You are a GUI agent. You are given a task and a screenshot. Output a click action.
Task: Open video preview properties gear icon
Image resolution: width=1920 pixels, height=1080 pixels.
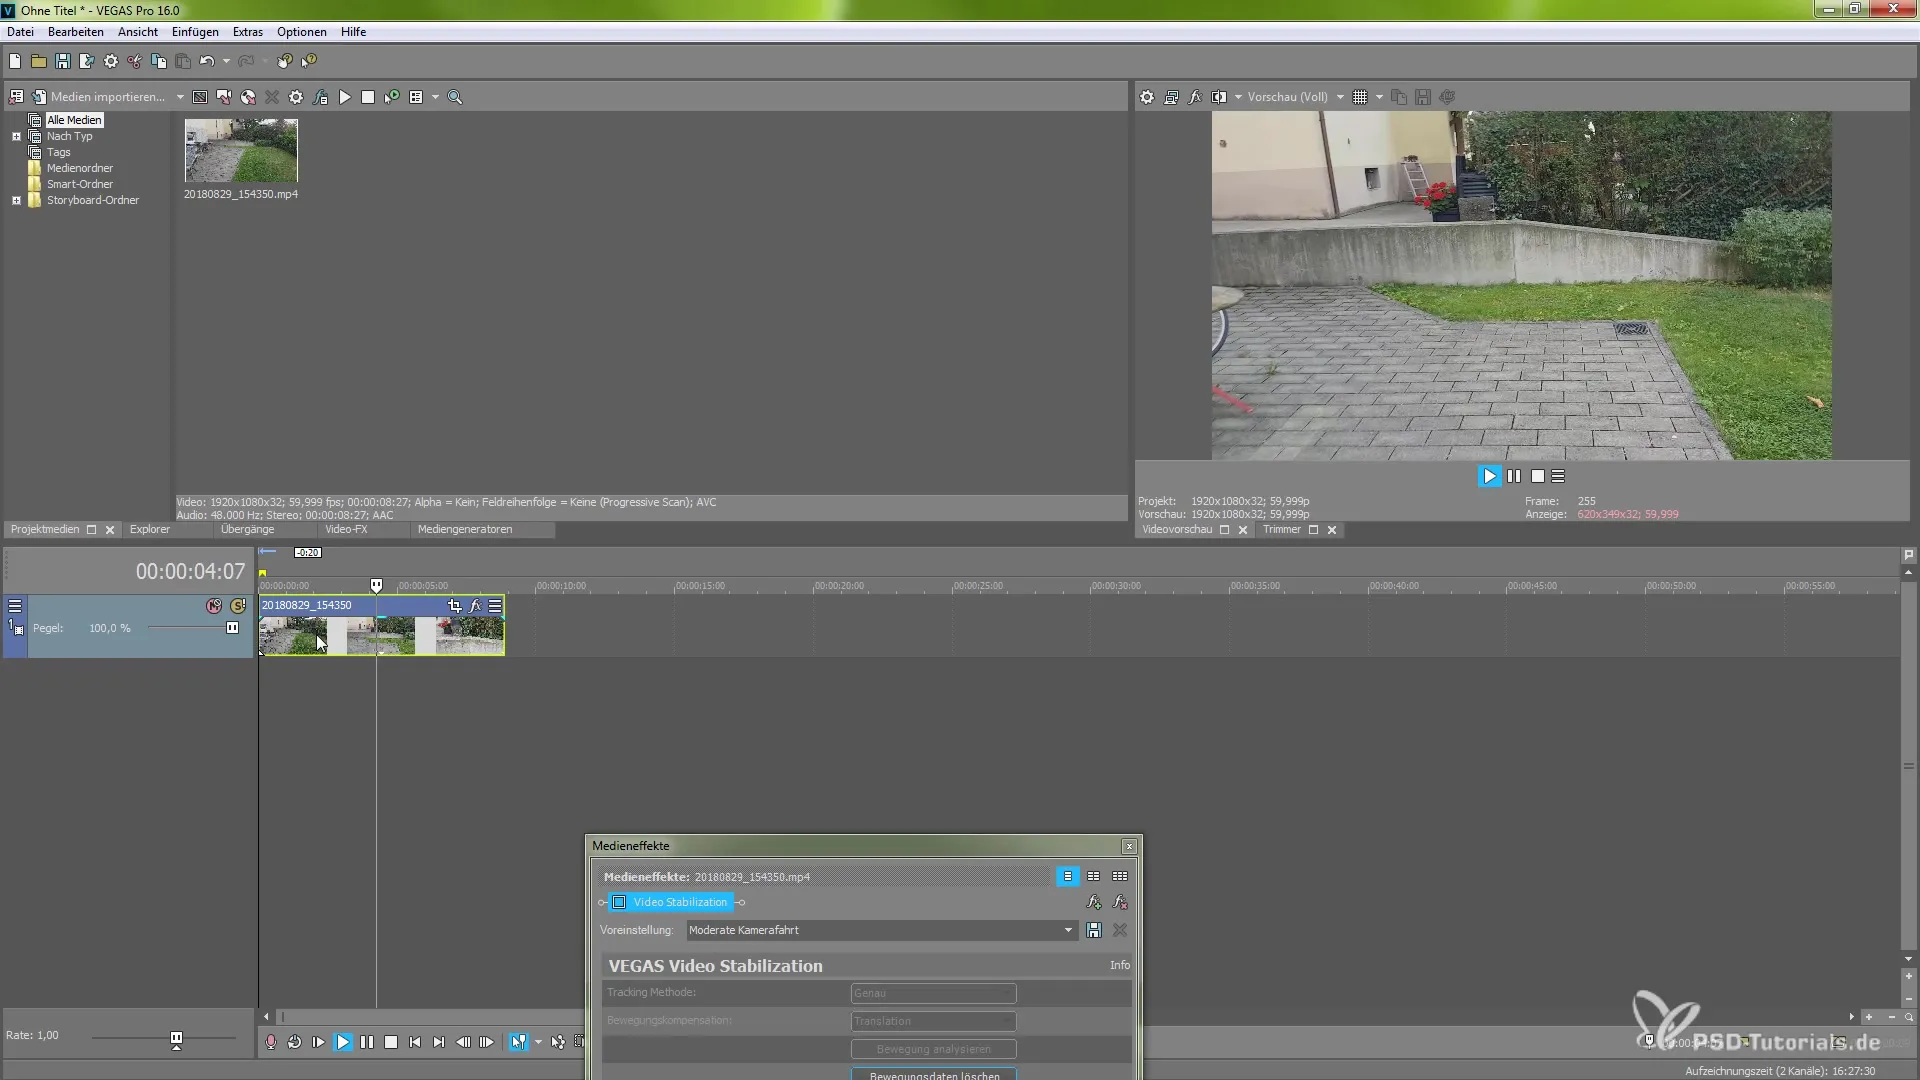[1147, 97]
